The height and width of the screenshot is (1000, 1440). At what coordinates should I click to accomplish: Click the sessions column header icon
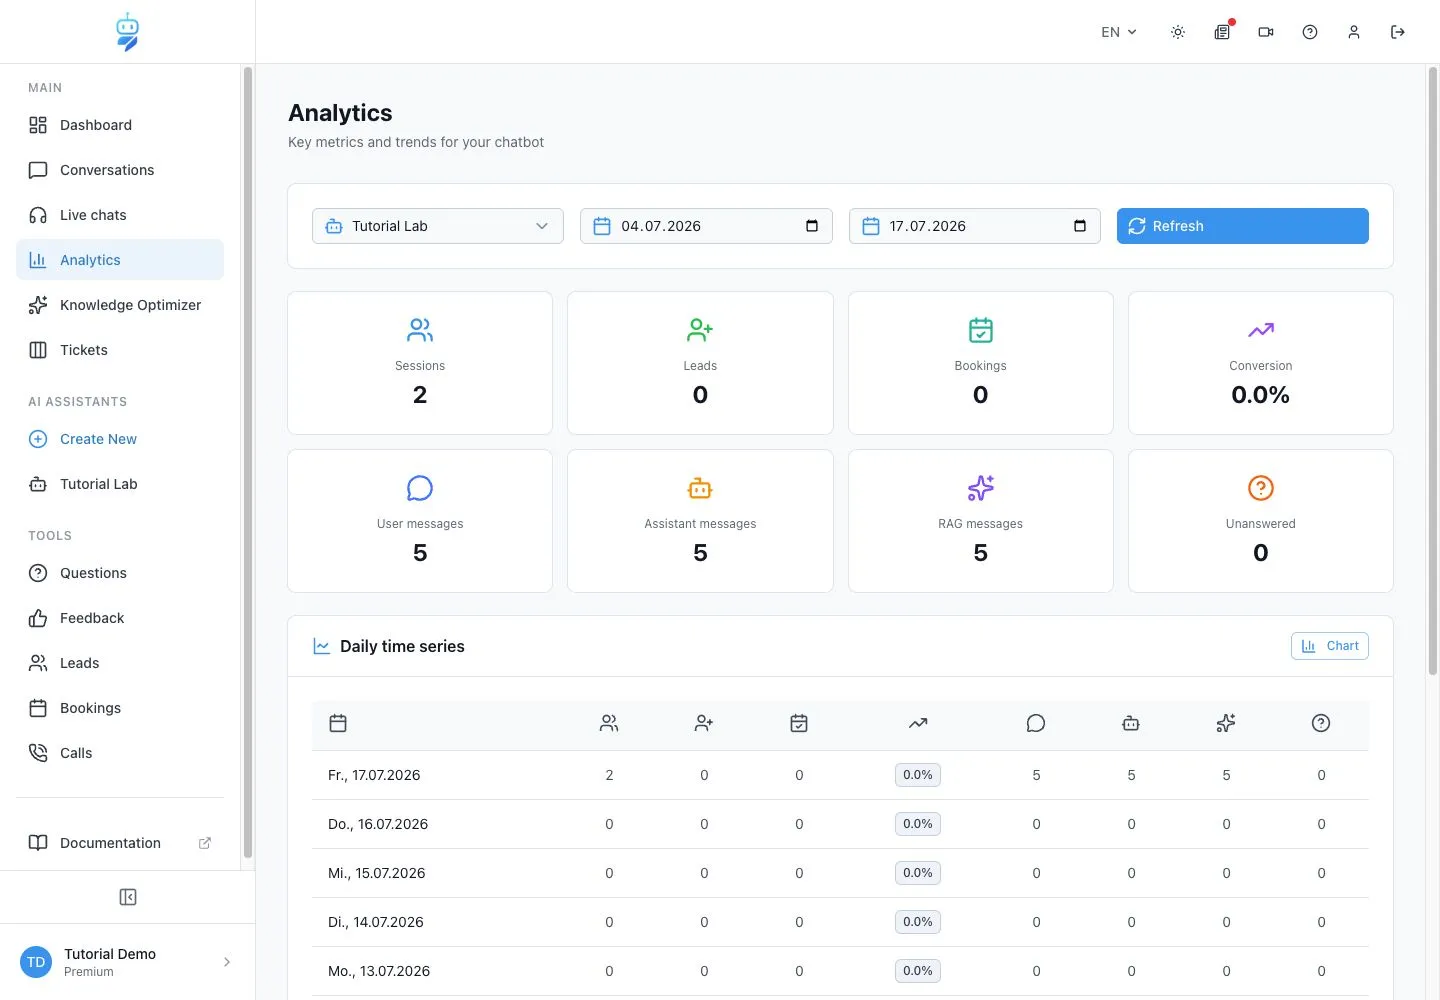tap(609, 723)
